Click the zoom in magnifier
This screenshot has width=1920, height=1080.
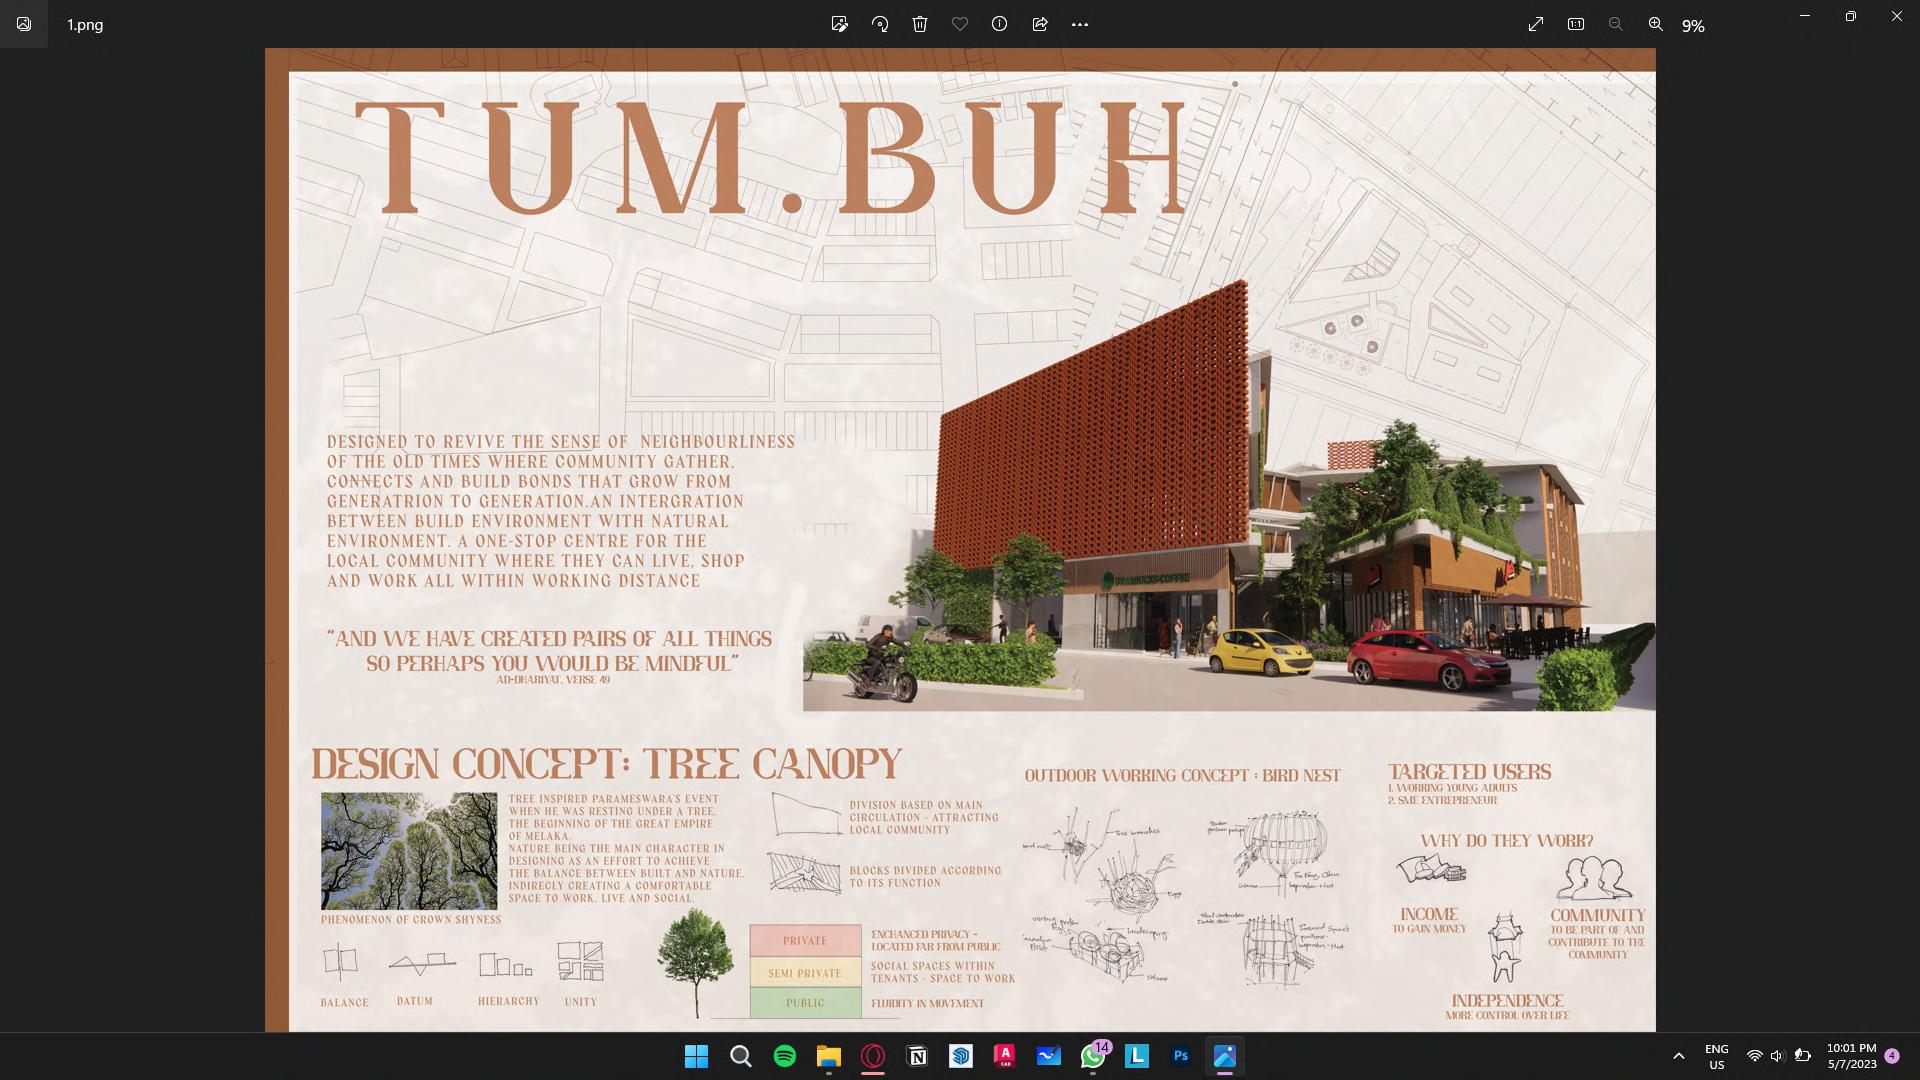(1656, 24)
